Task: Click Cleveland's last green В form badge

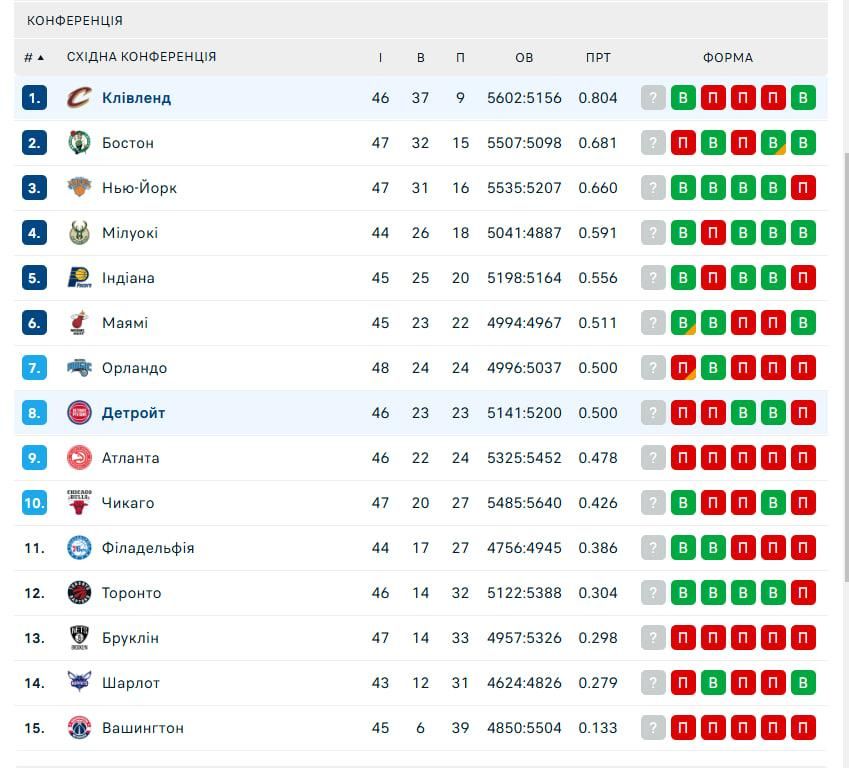Action: tap(803, 98)
